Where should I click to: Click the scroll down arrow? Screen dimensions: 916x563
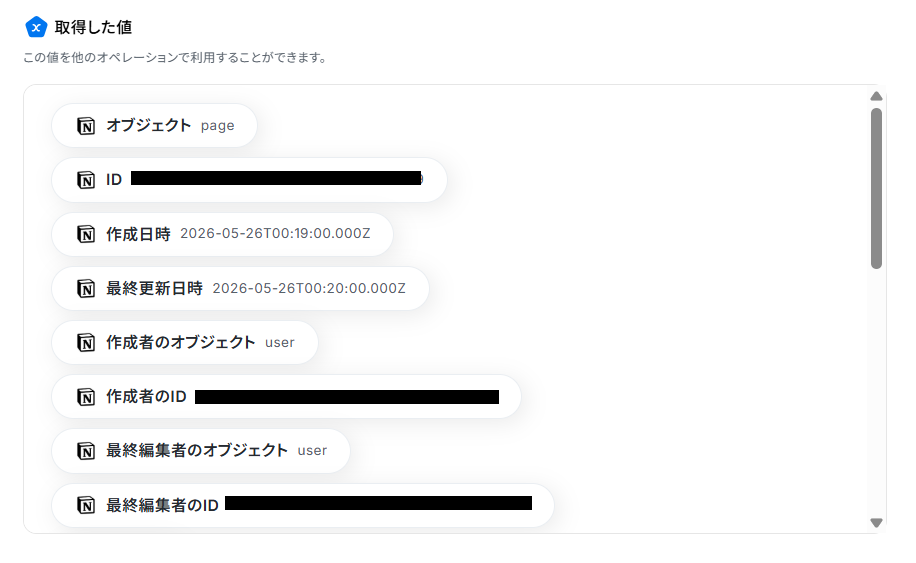pyautogui.click(x=876, y=523)
